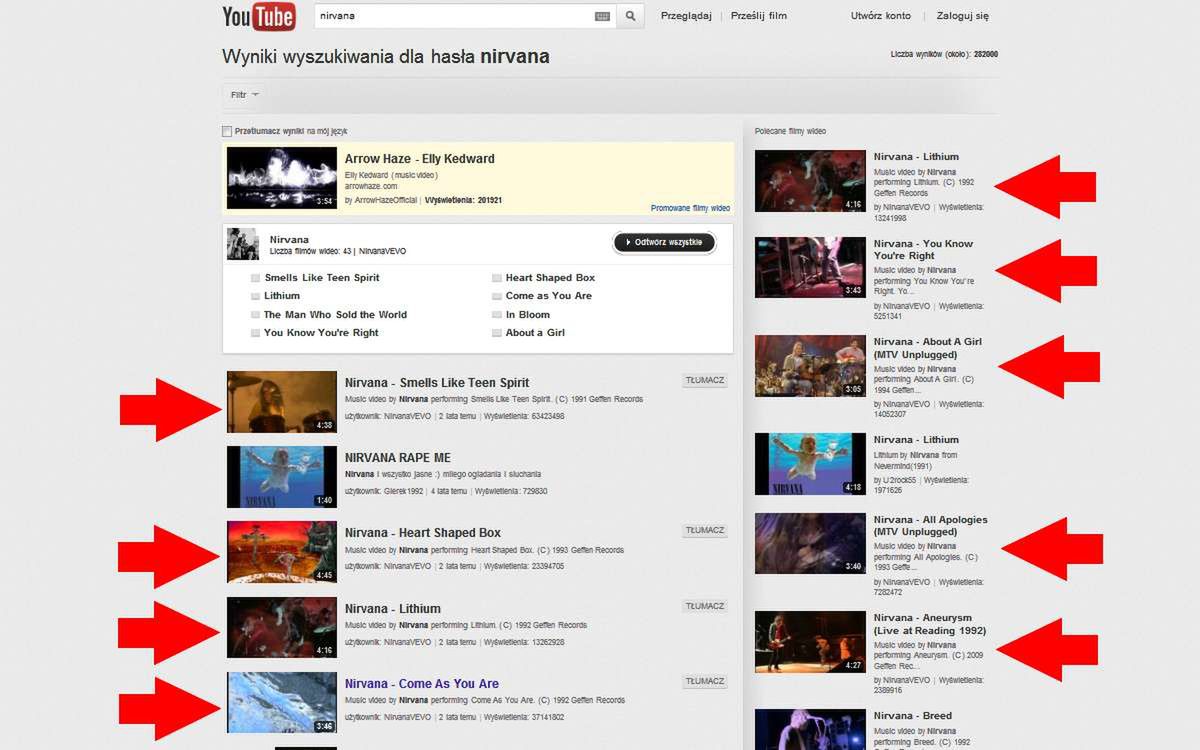The height and width of the screenshot is (750, 1200).
Task: Open sidebar Aneurysm (Live at Reading 1992) thumbnail
Action: [x=810, y=642]
